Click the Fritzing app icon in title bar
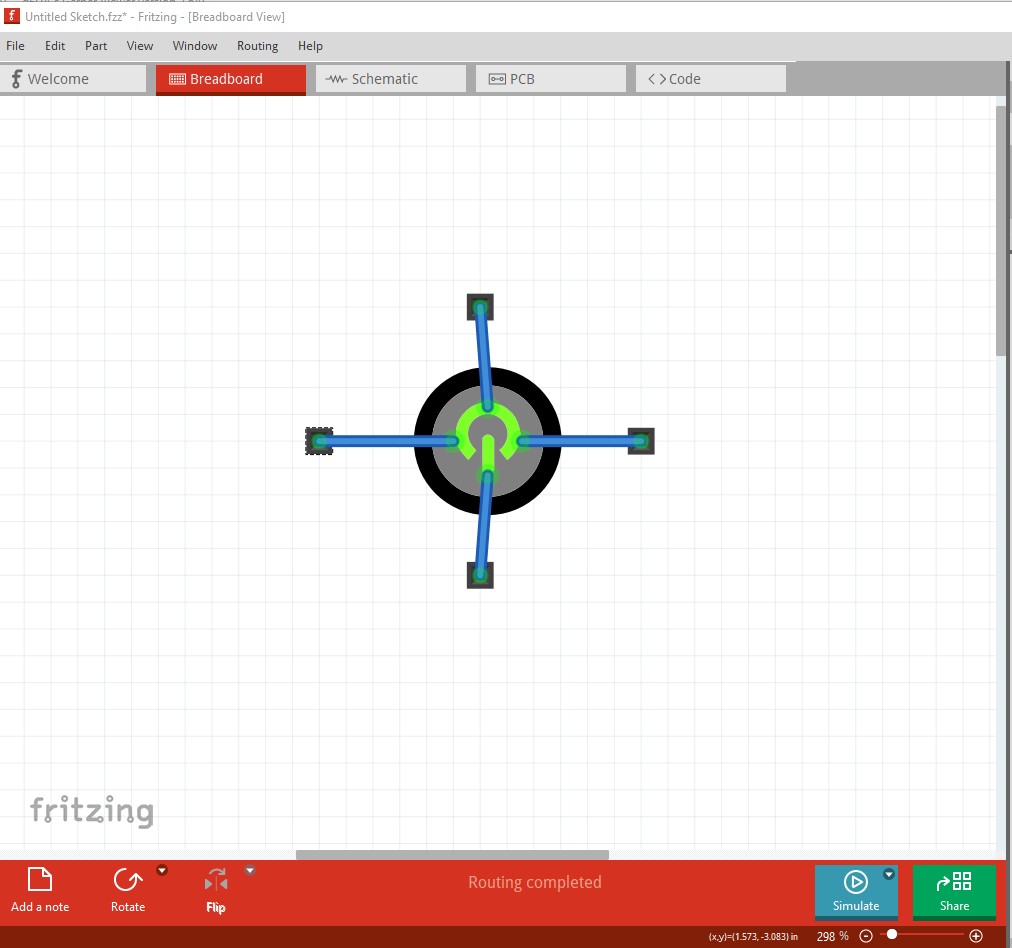The image size is (1012, 948). 11,16
